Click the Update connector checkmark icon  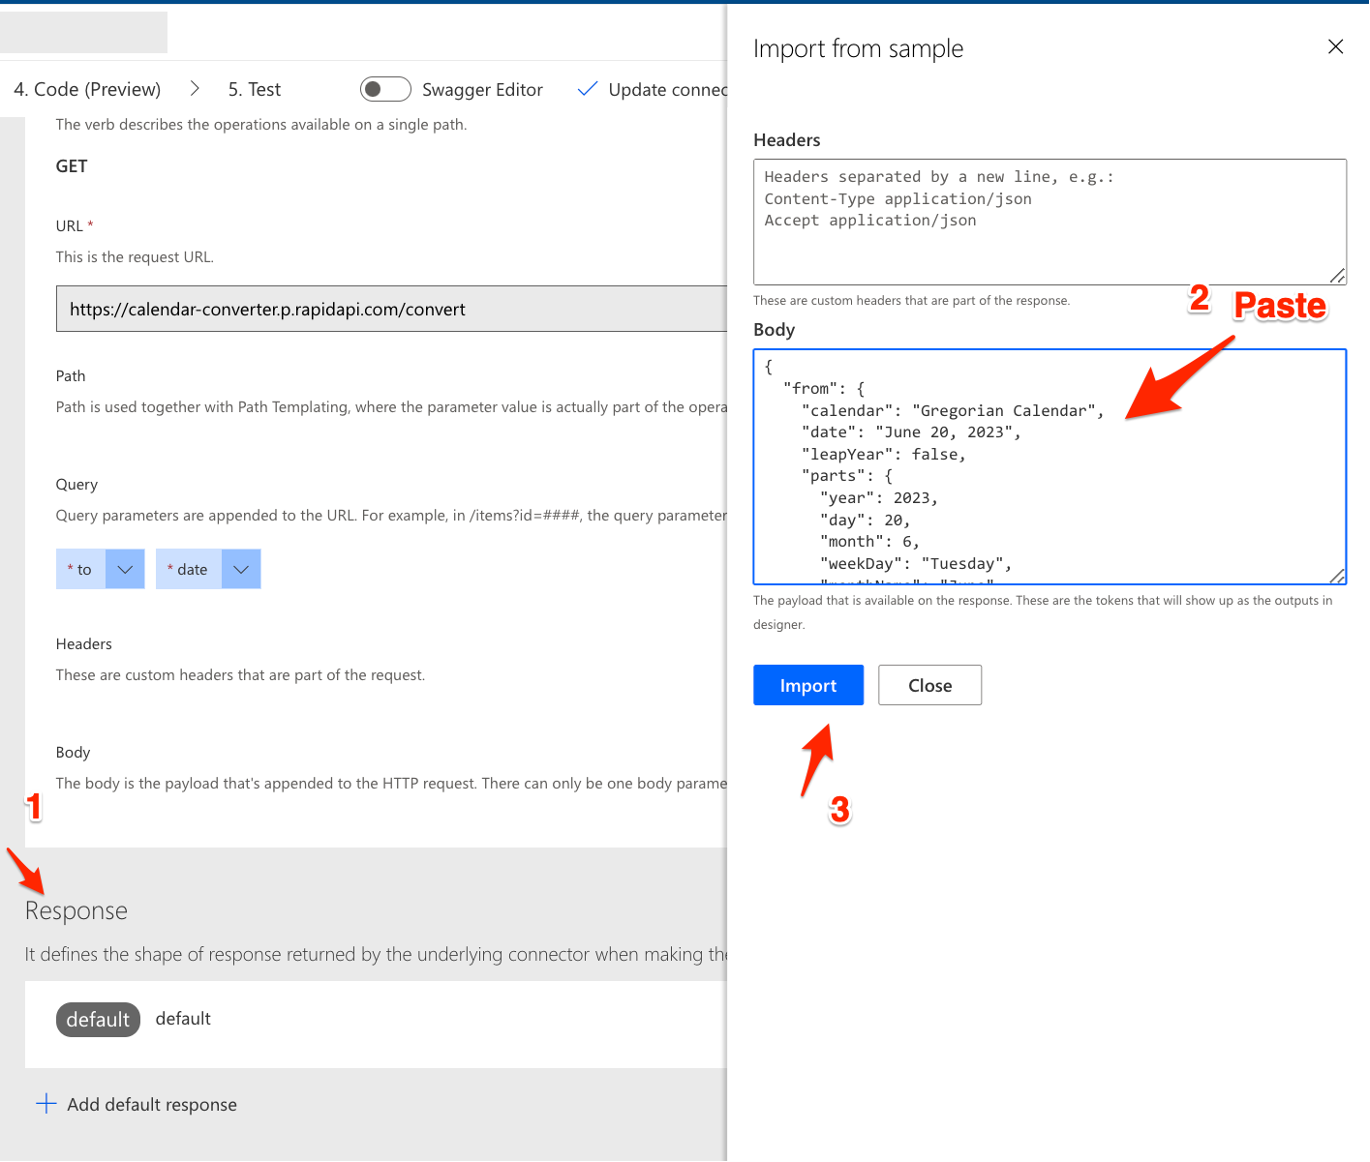[x=587, y=89]
